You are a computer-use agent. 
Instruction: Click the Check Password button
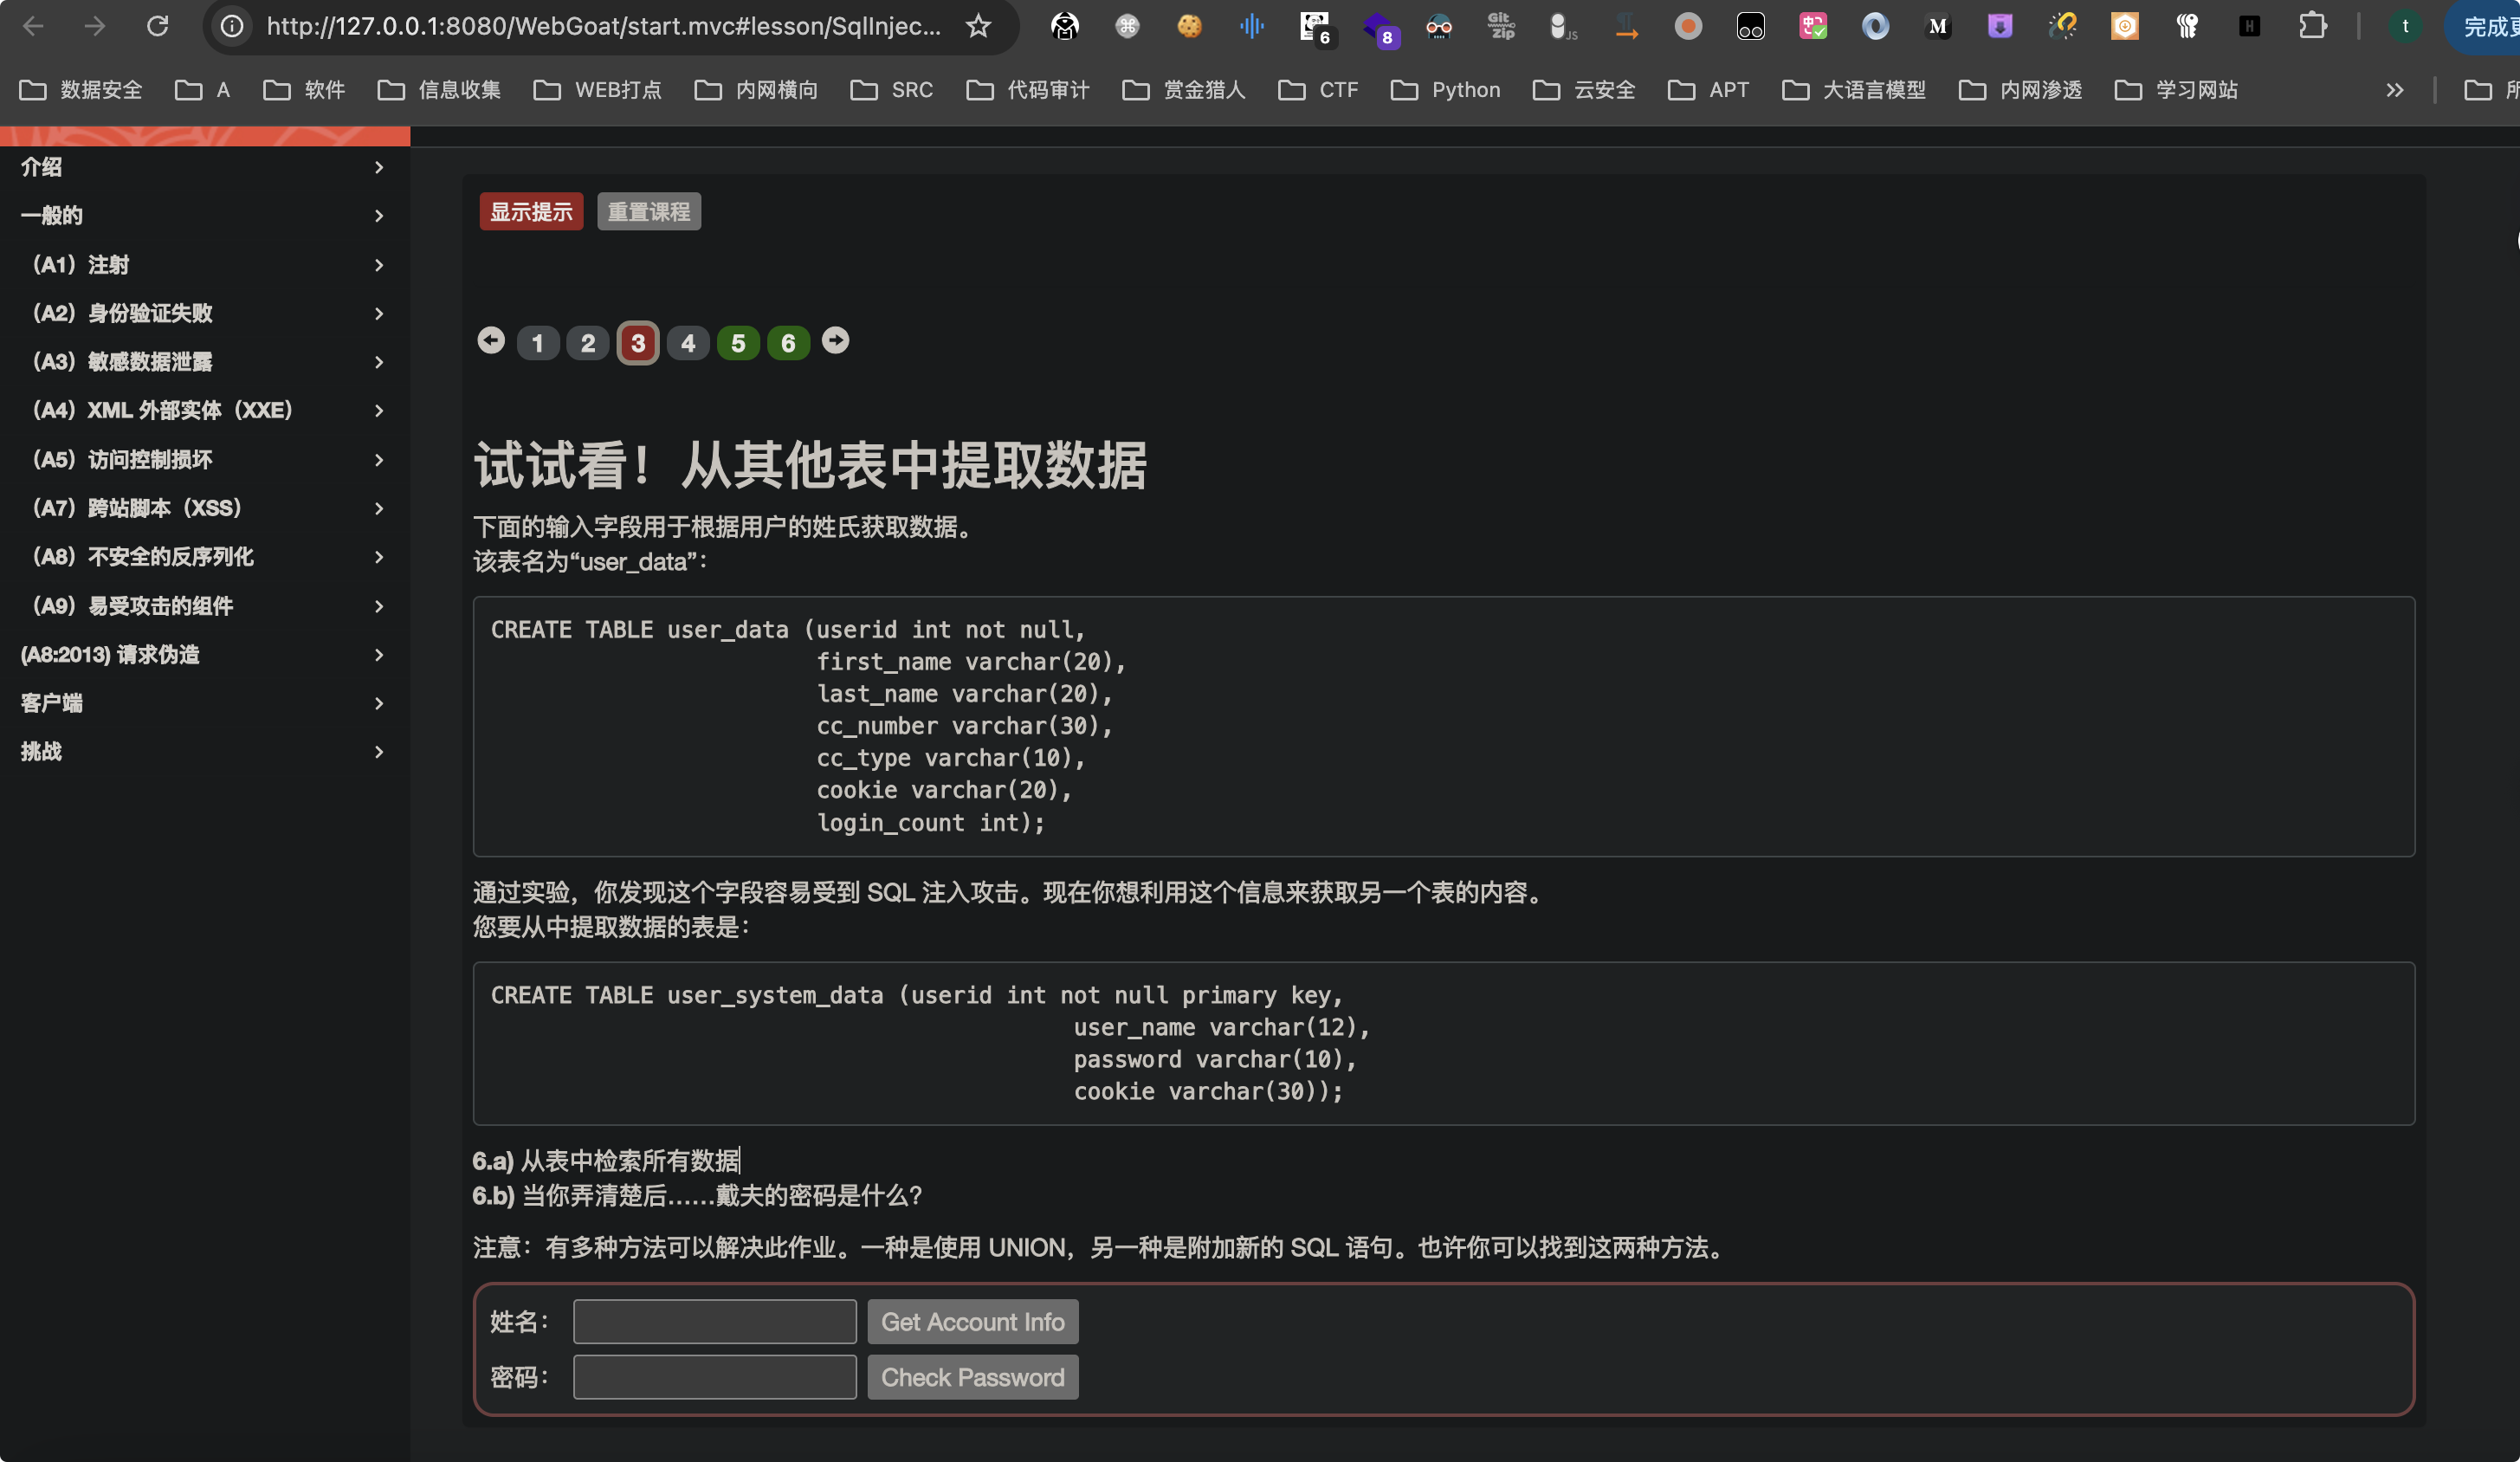pos(972,1377)
